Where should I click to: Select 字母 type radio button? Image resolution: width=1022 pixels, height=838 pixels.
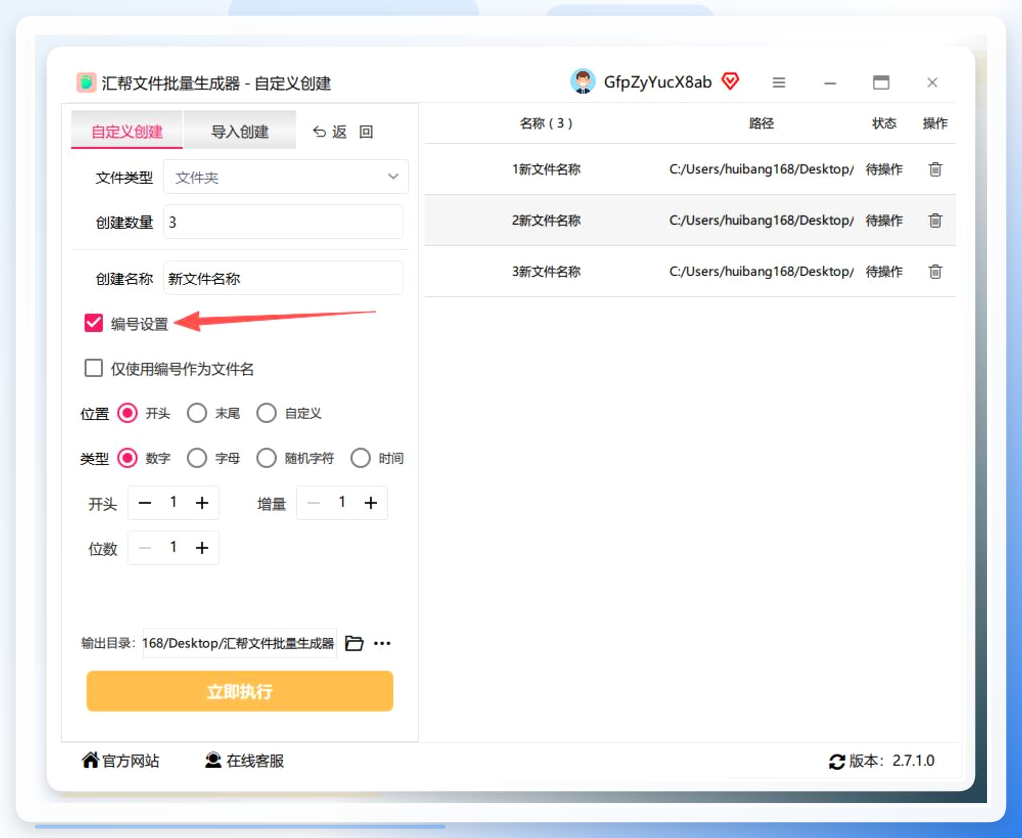click(x=197, y=458)
